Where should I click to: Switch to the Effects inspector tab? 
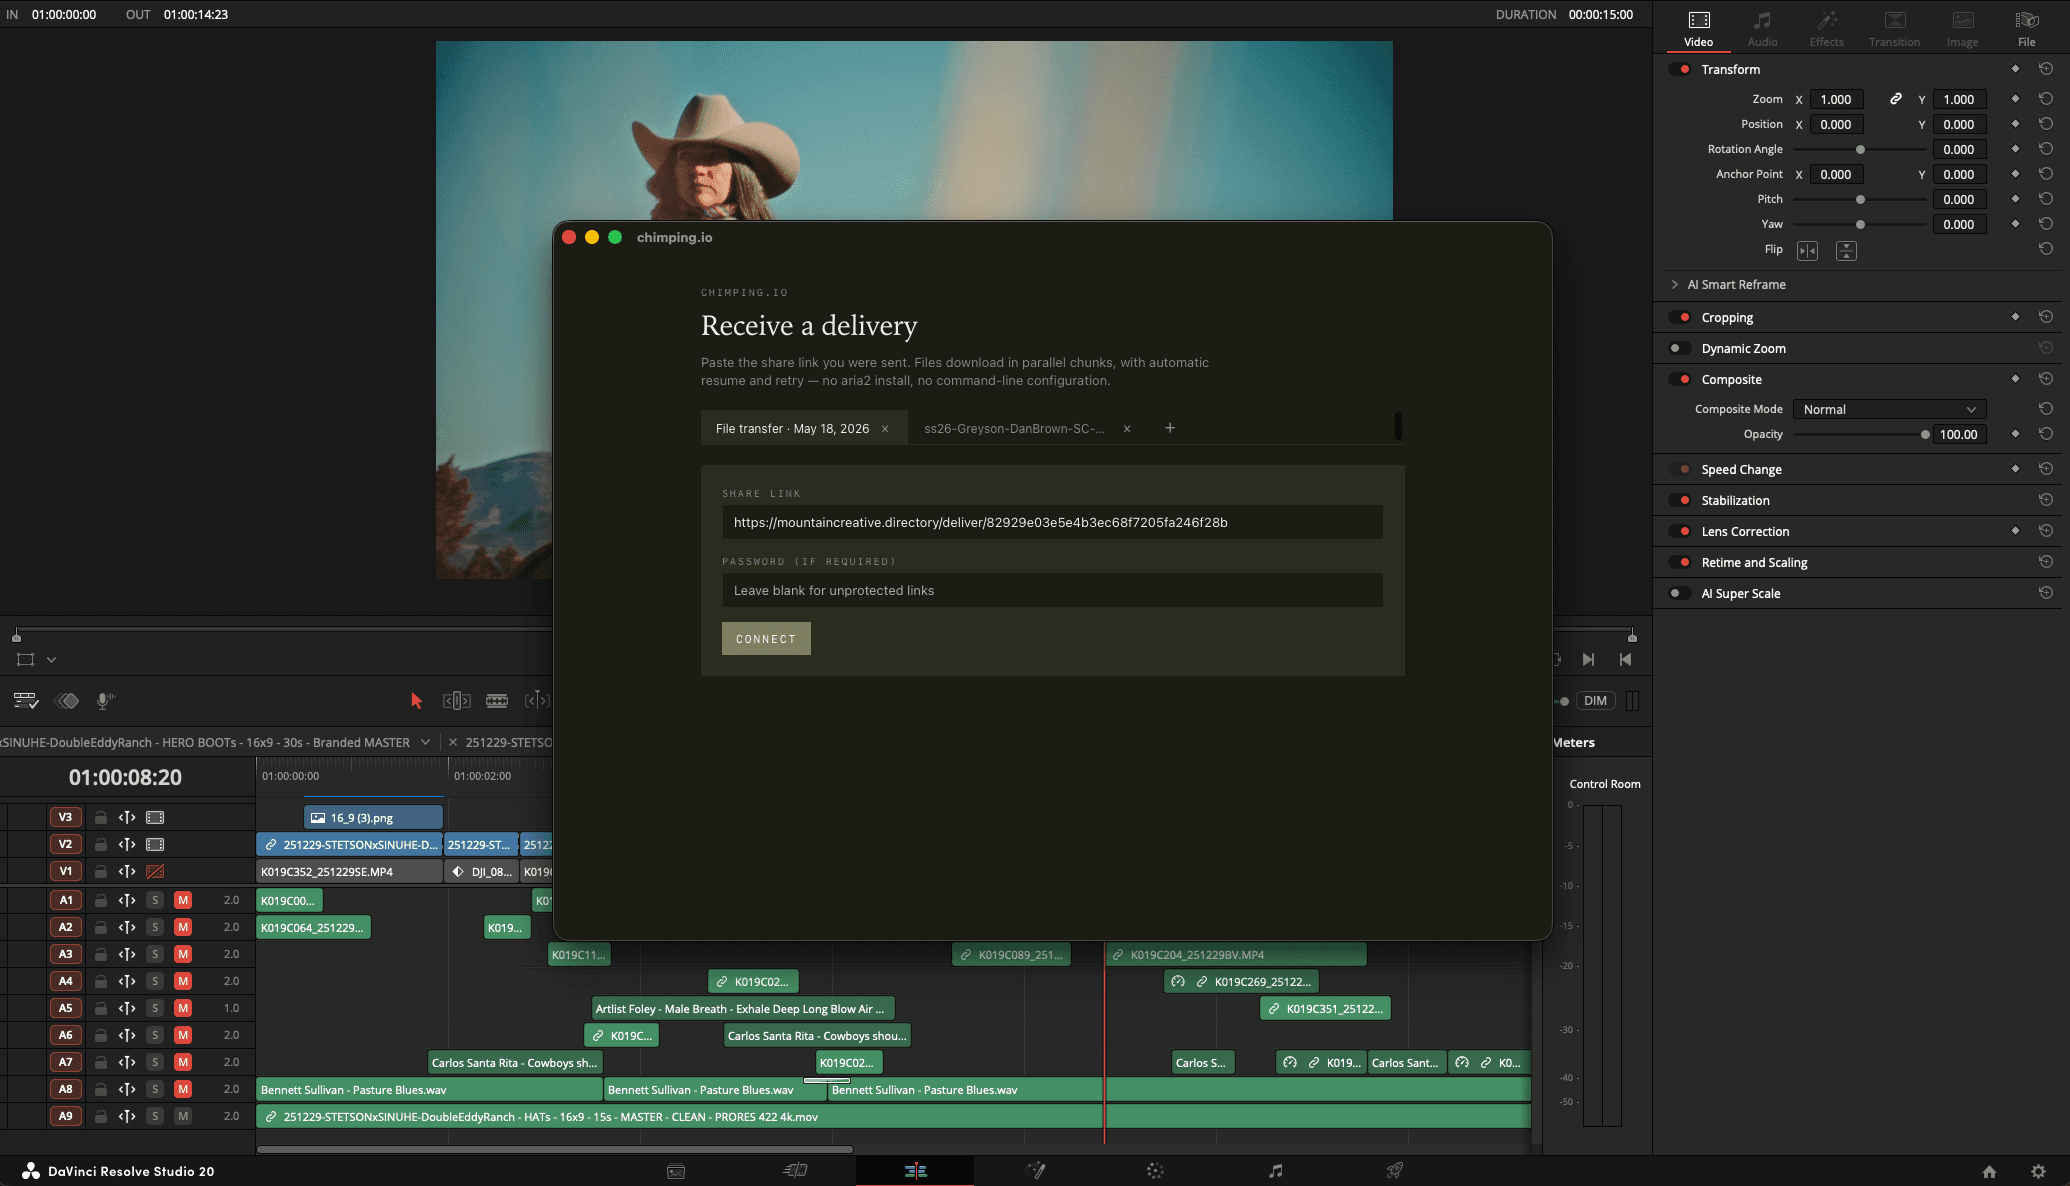click(x=1826, y=29)
